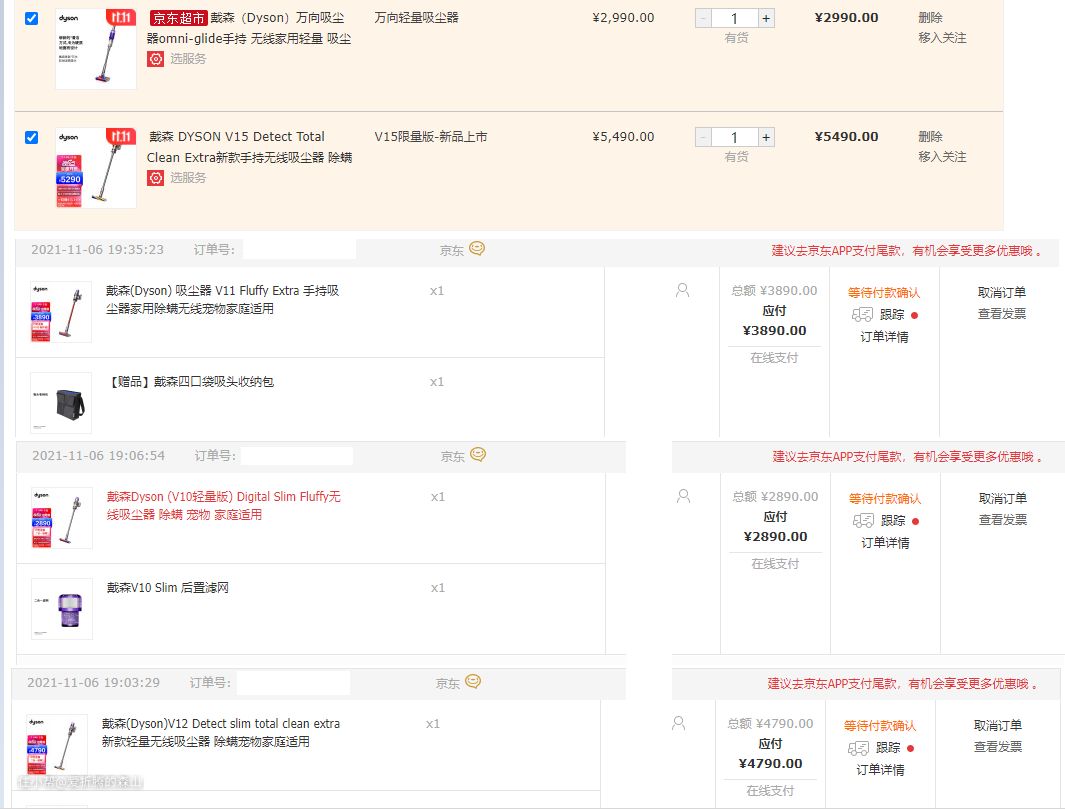Click 等待付款确认 status of ¥4790 order

[x=880, y=725]
